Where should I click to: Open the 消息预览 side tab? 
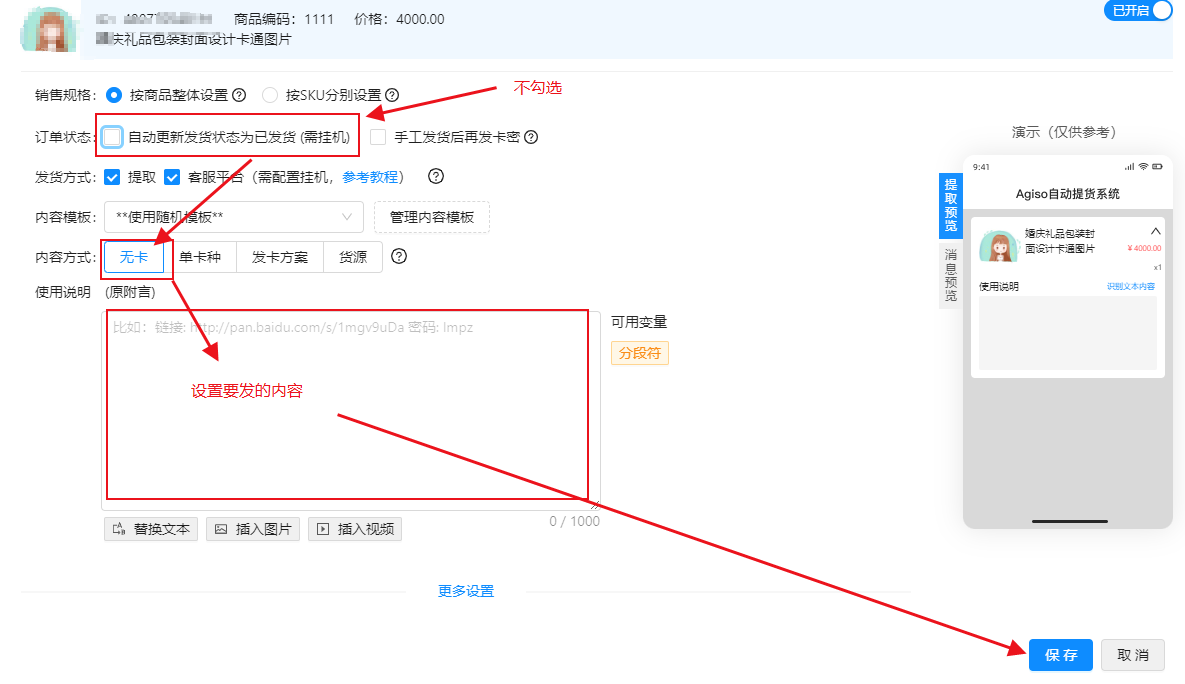tap(950, 275)
